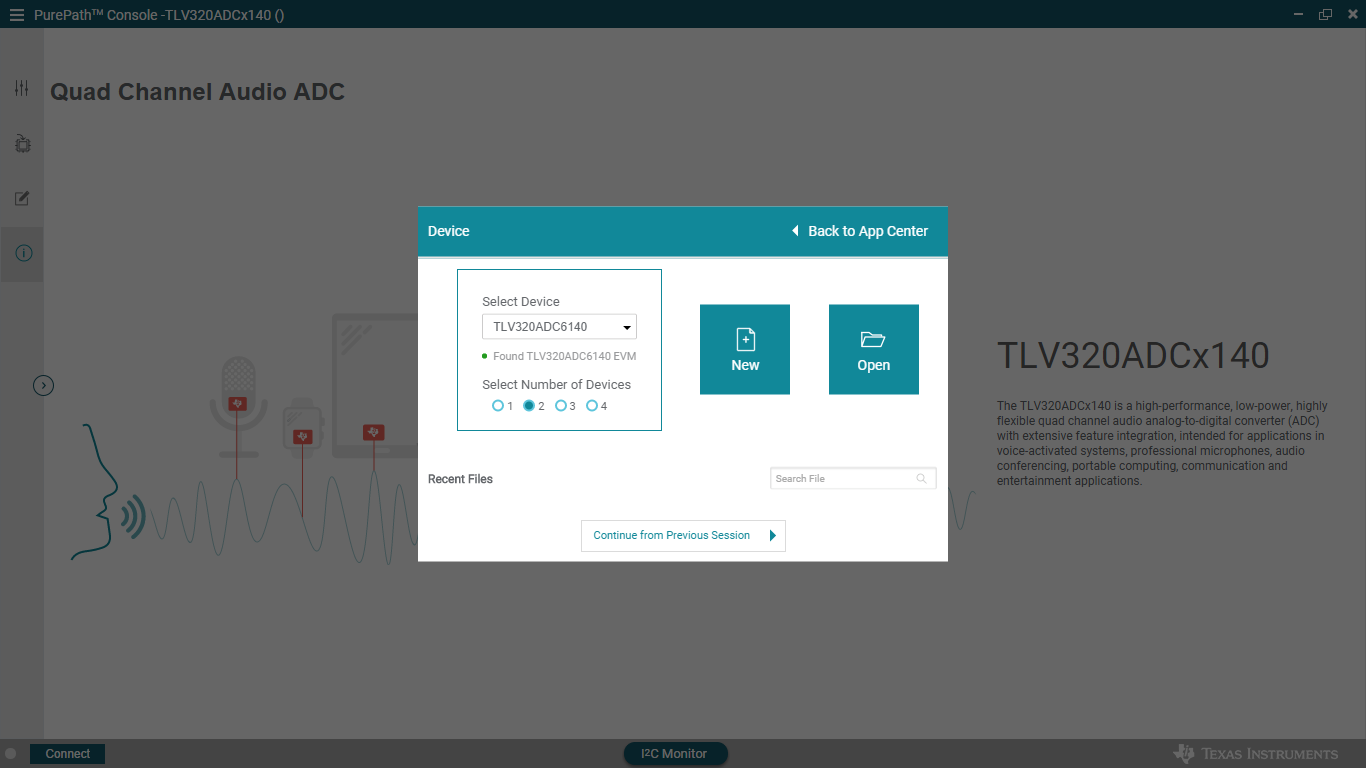Click the info circle sidebar icon
This screenshot has height=768, width=1366.
coord(23,254)
